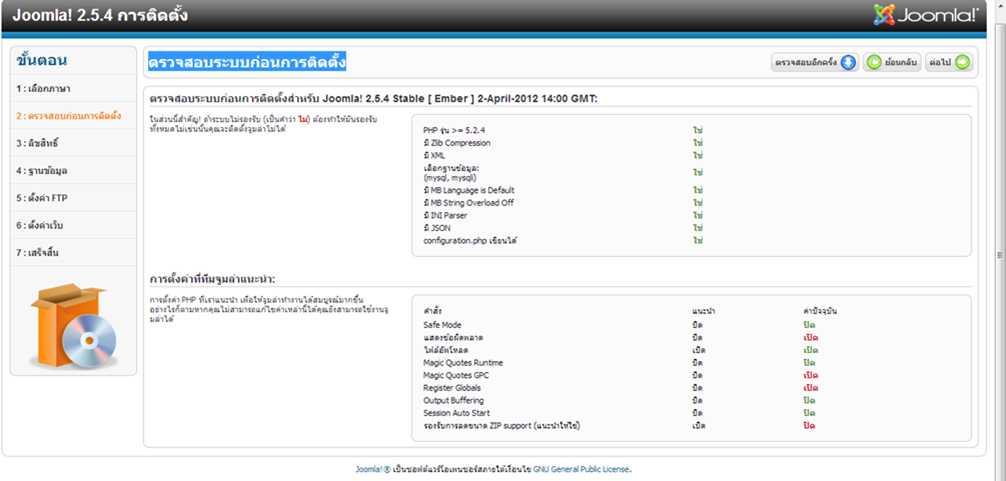Image resolution: width=1006 pixels, height=481 pixels.
Task: Click the ZIP support setting label
Action: click(x=502, y=425)
